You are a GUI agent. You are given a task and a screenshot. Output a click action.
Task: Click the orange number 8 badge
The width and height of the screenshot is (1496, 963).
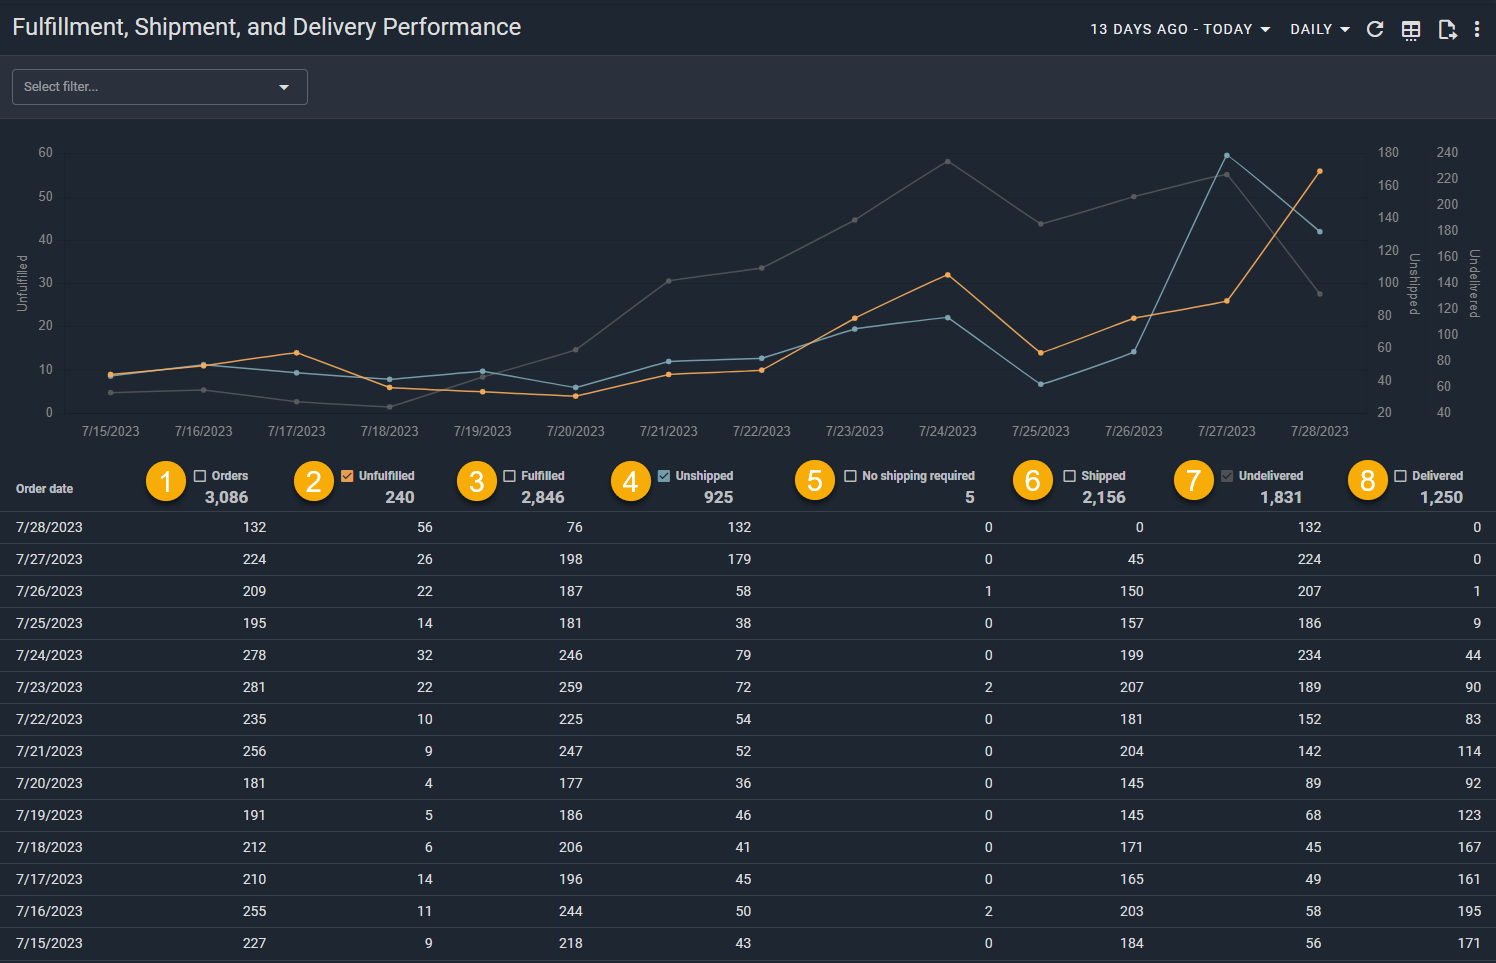coord(1368,481)
